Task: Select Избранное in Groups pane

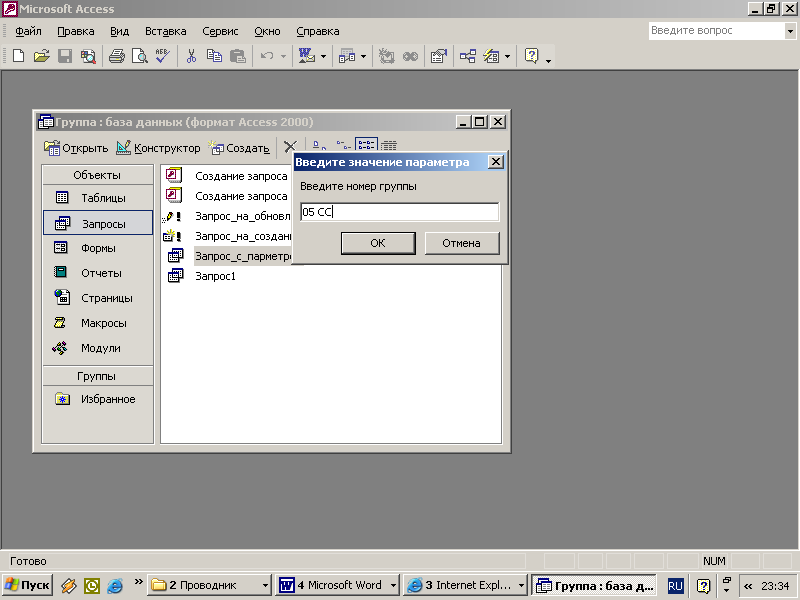Action: (97, 399)
